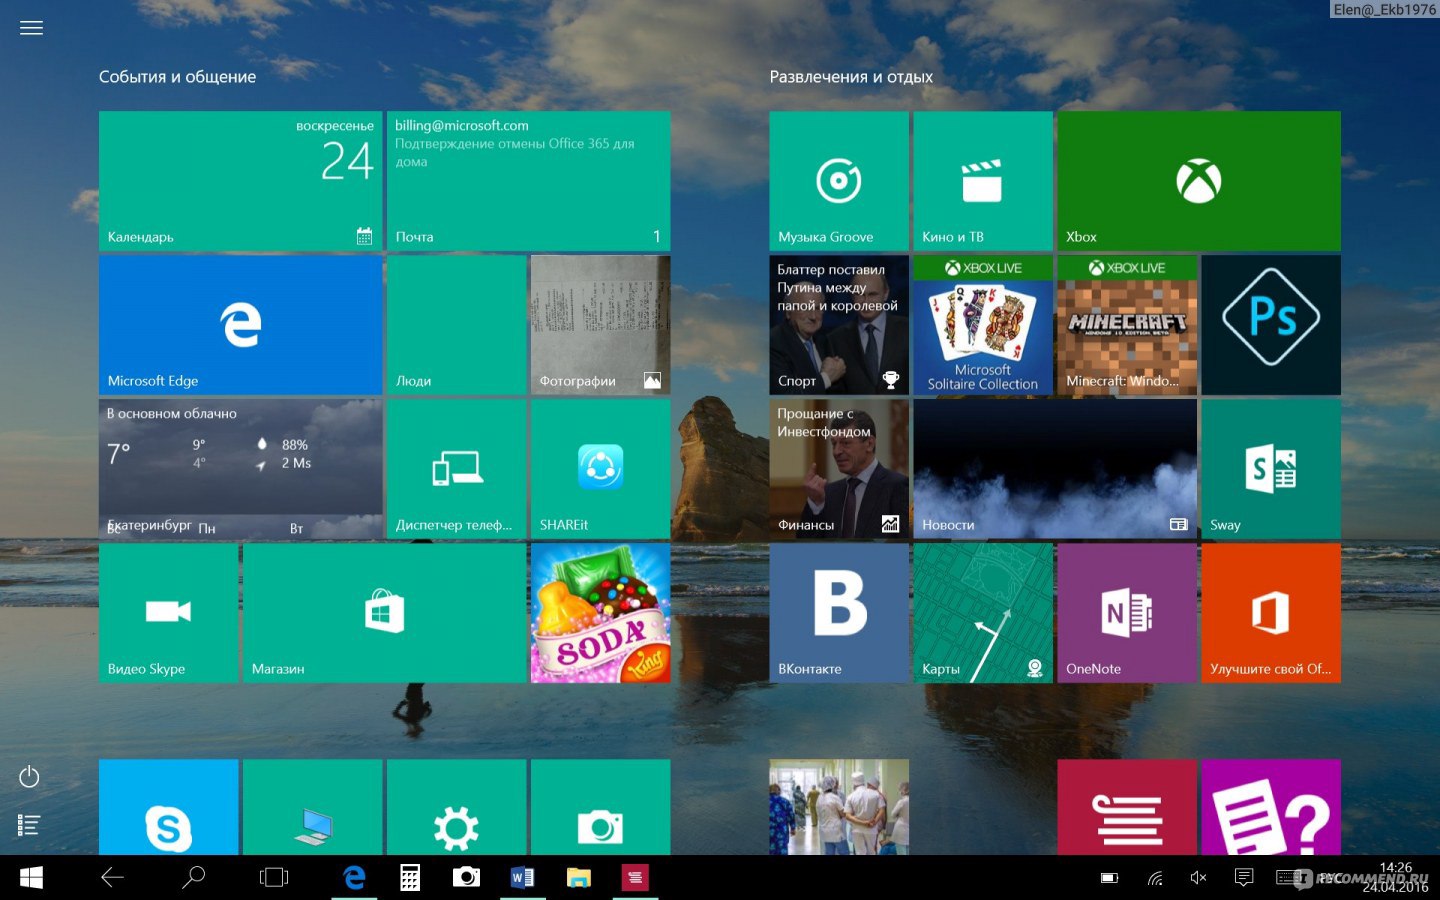Viewport: 1440px width, 900px height.
Task: Launch Candy Crush Soda tile
Action: coord(600,612)
